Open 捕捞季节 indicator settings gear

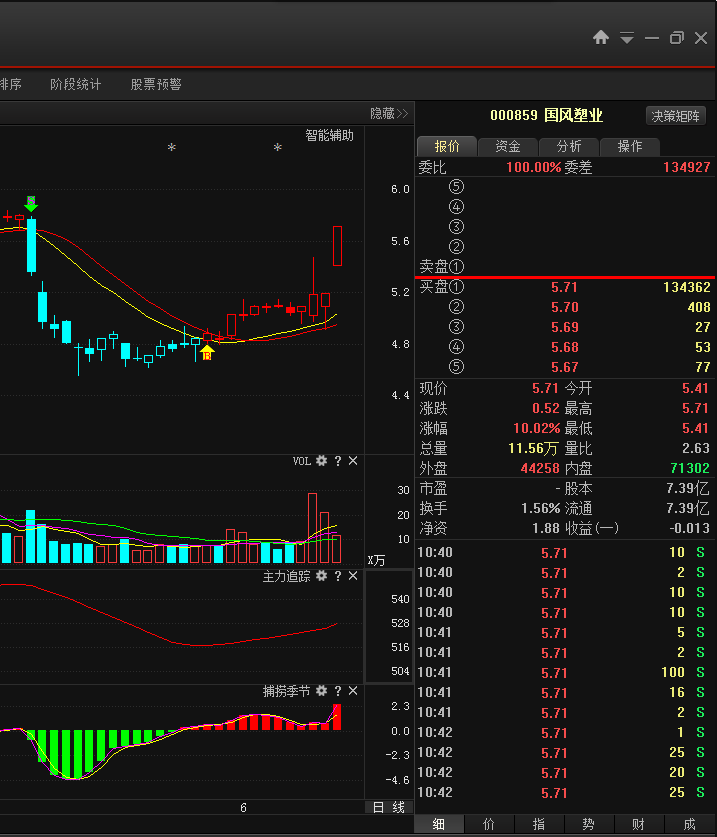(x=321, y=691)
